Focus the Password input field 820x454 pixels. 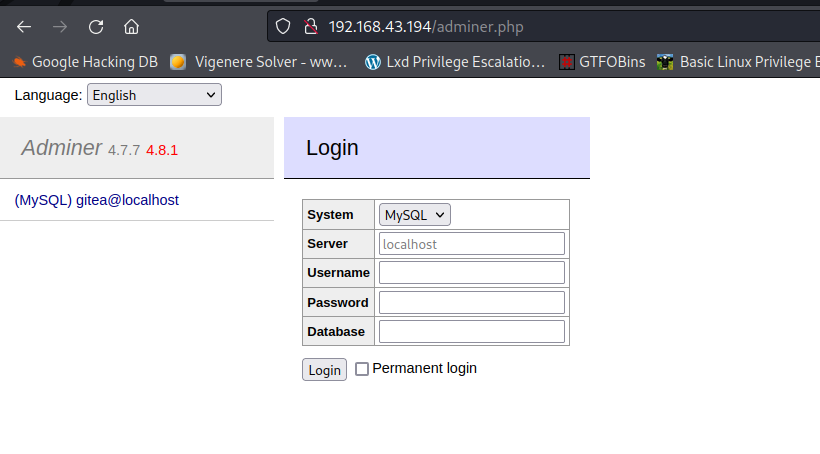pyautogui.click(x=471, y=302)
